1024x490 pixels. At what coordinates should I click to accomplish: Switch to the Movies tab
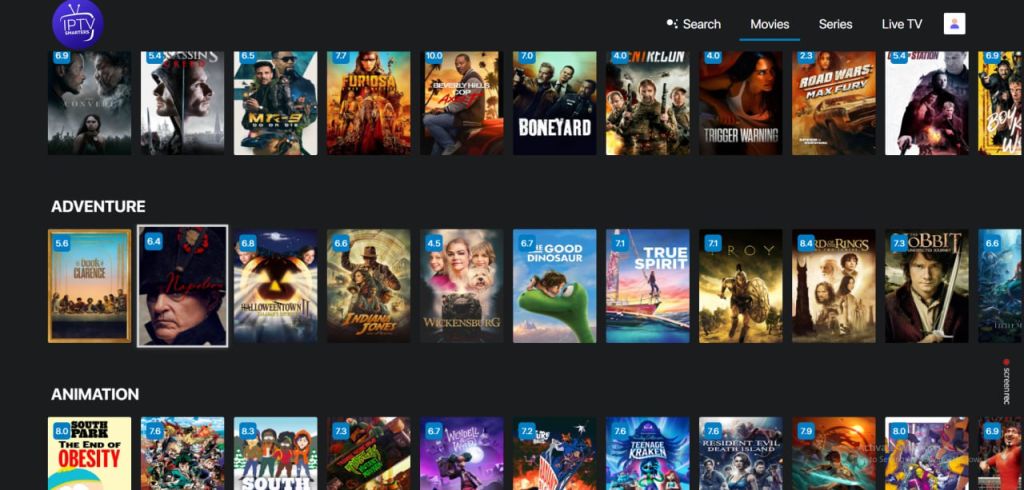pyautogui.click(x=769, y=24)
